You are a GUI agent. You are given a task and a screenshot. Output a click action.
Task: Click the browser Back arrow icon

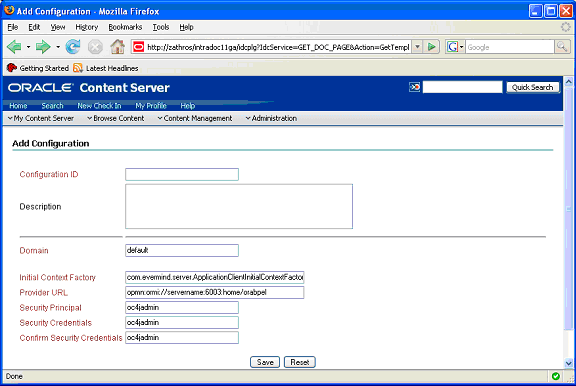(x=14, y=47)
